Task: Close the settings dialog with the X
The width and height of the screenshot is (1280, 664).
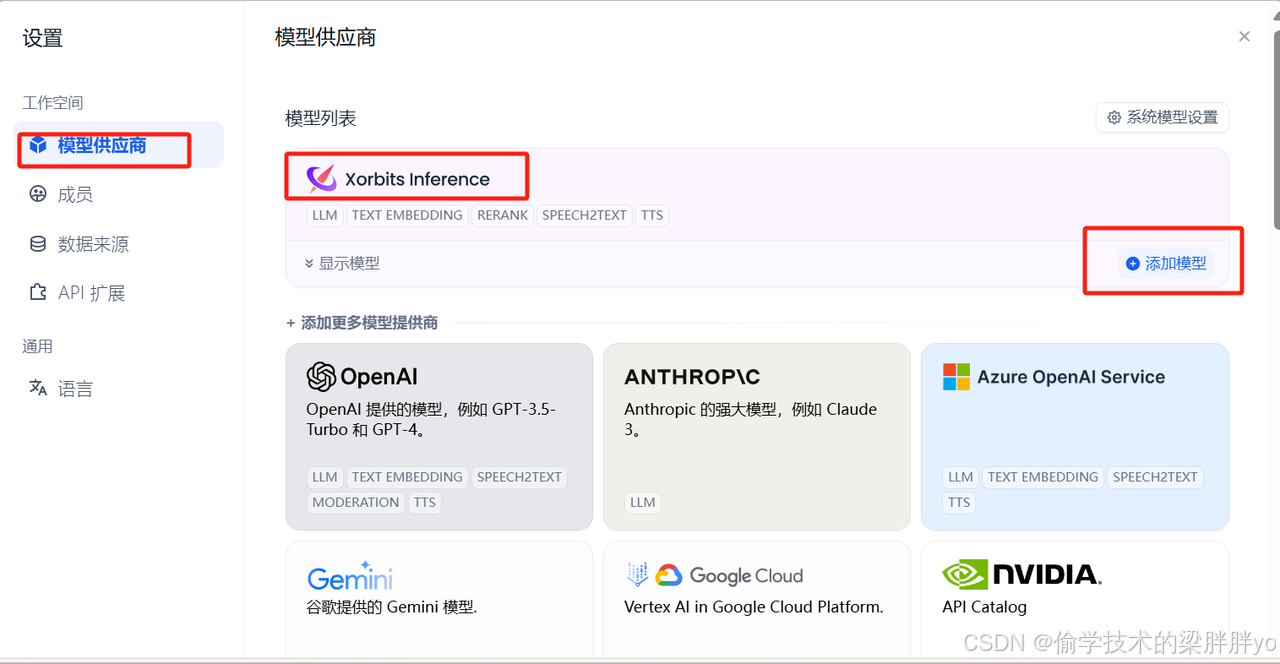Action: [x=1244, y=36]
